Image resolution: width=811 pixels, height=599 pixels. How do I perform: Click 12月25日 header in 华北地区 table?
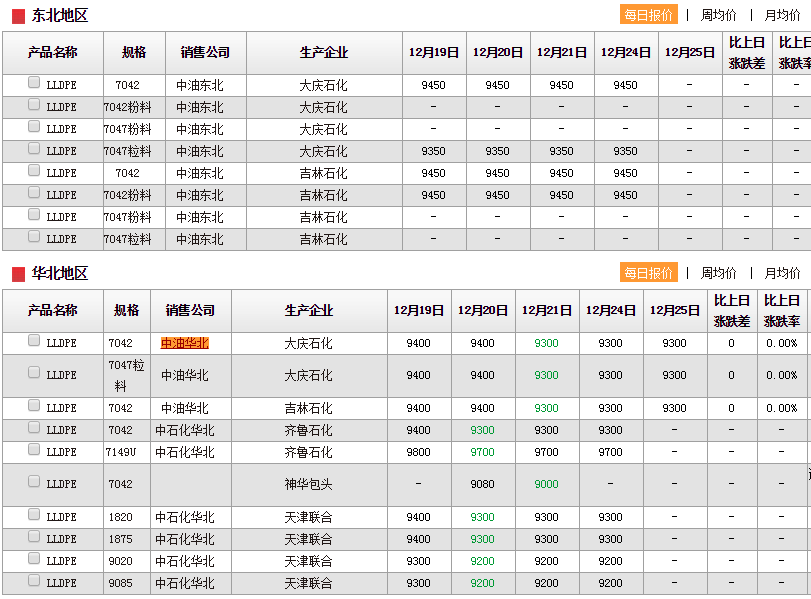[x=675, y=310]
